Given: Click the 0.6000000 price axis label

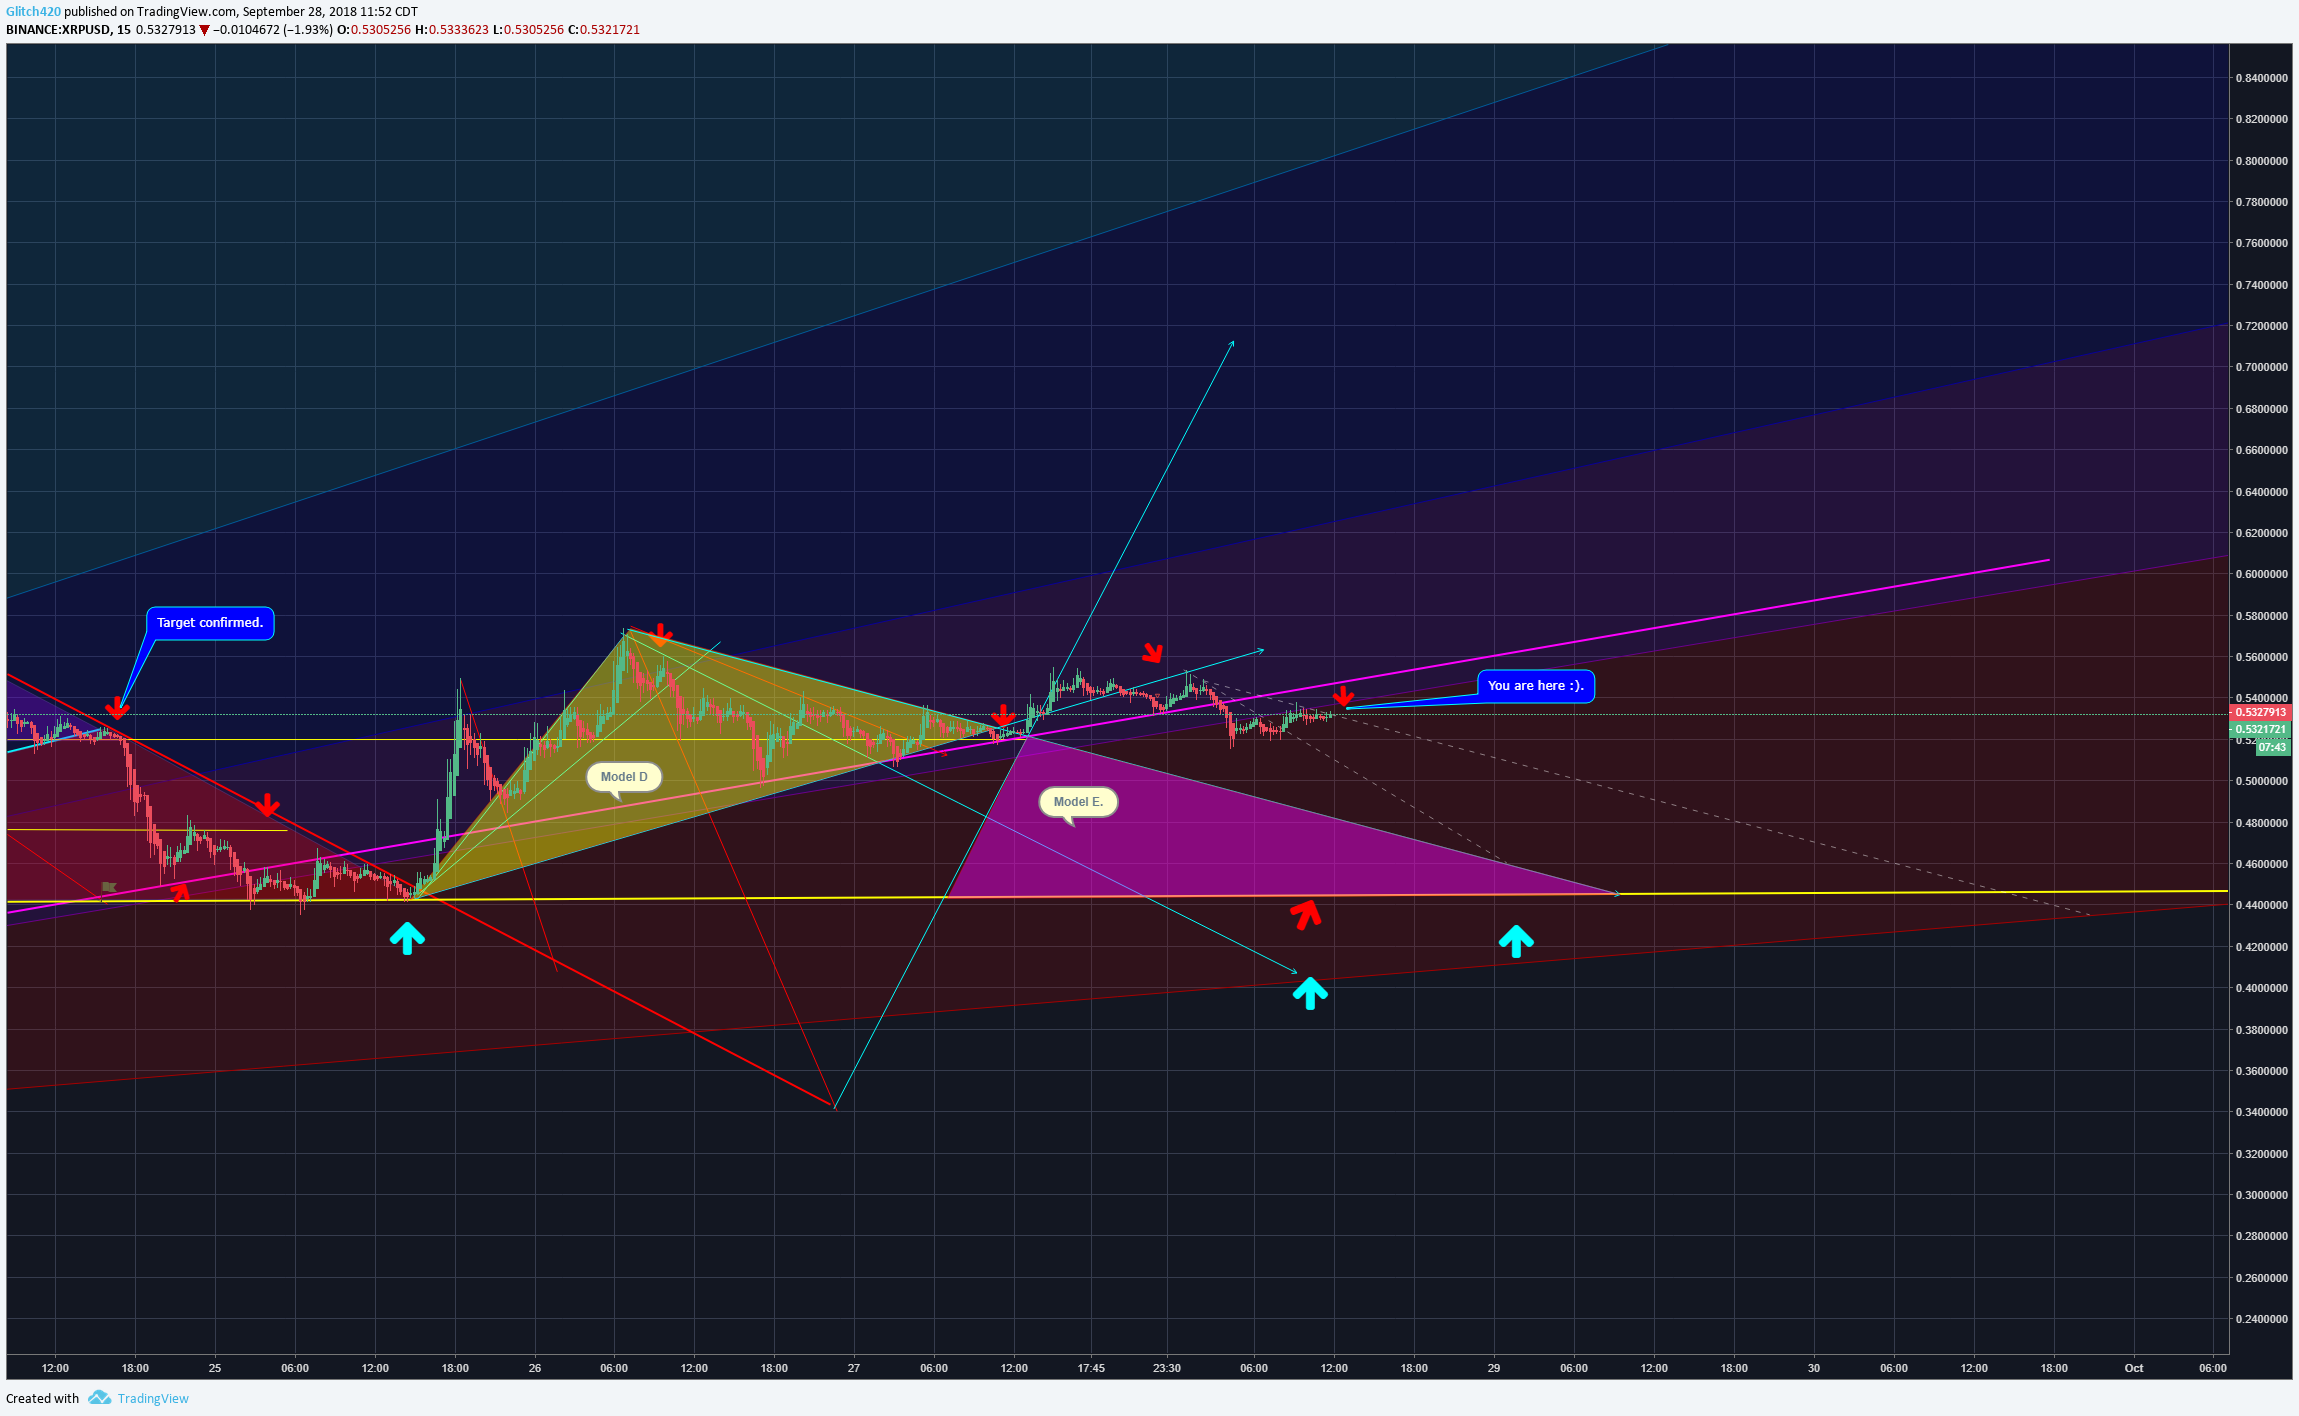Looking at the screenshot, I should [2261, 574].
